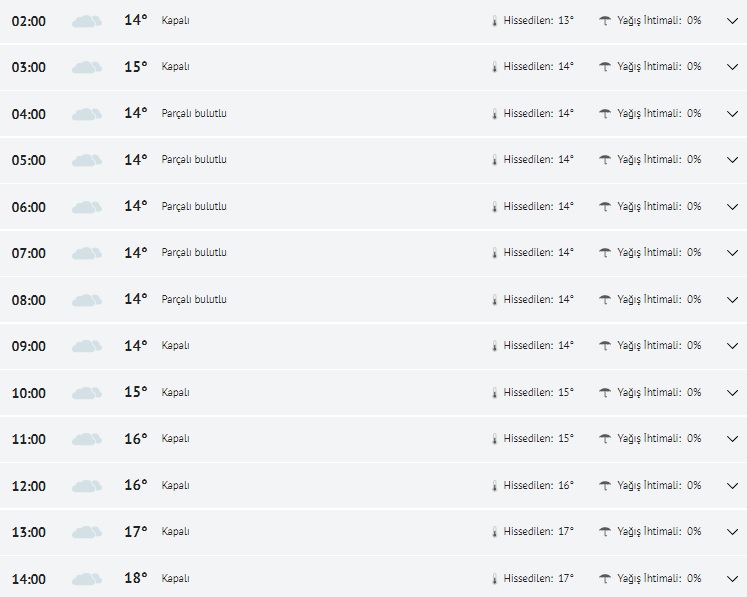
Task: Click the thermometer icon in the 13:00 row
Action: (x=494, y=532)
